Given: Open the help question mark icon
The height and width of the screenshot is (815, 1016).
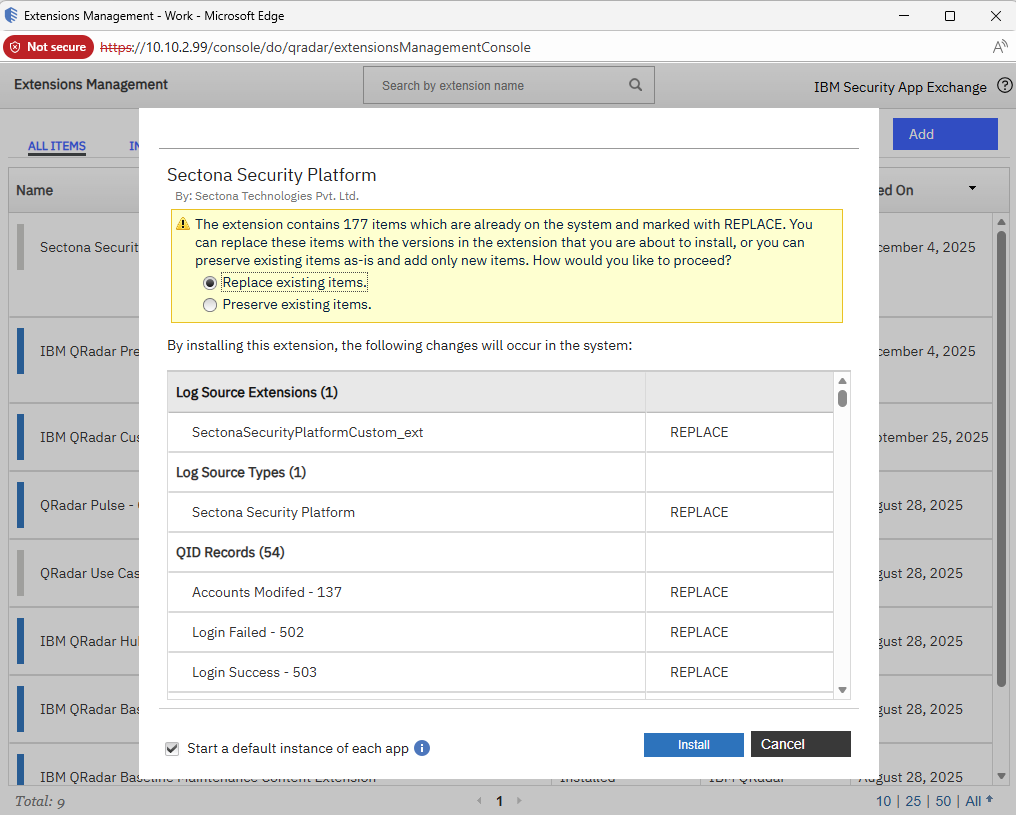Looking at the screenshot, I should coord(1005,86).
